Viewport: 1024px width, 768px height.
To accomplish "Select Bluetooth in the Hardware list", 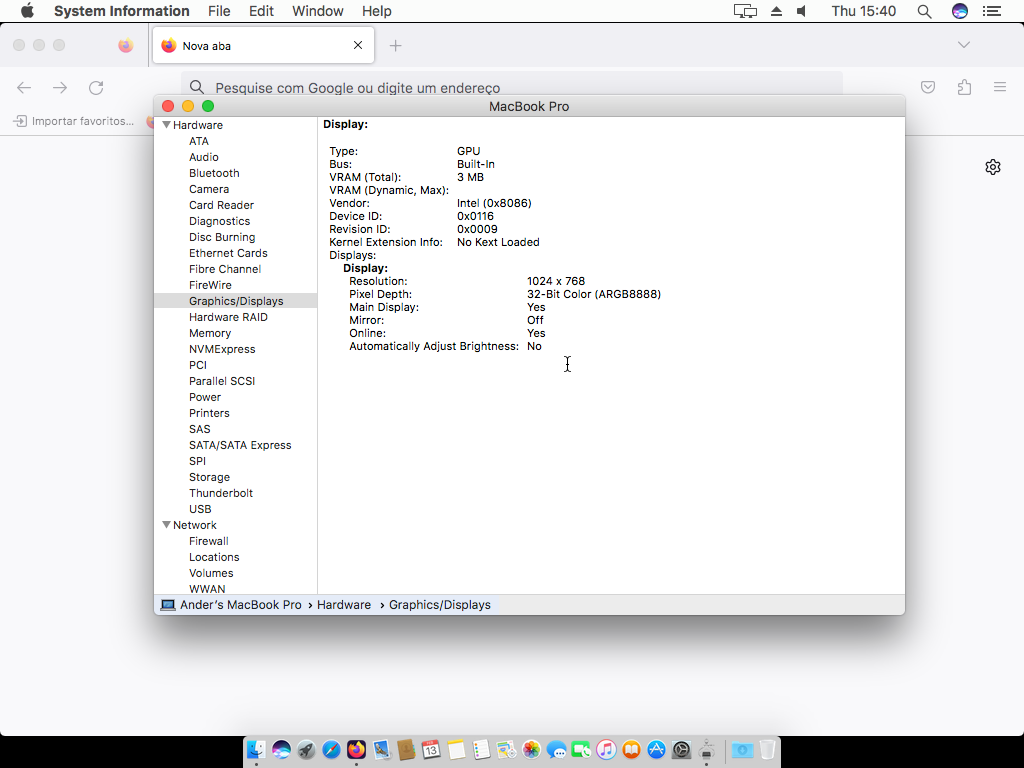I will pyautogui.click(x=214, y=173).
